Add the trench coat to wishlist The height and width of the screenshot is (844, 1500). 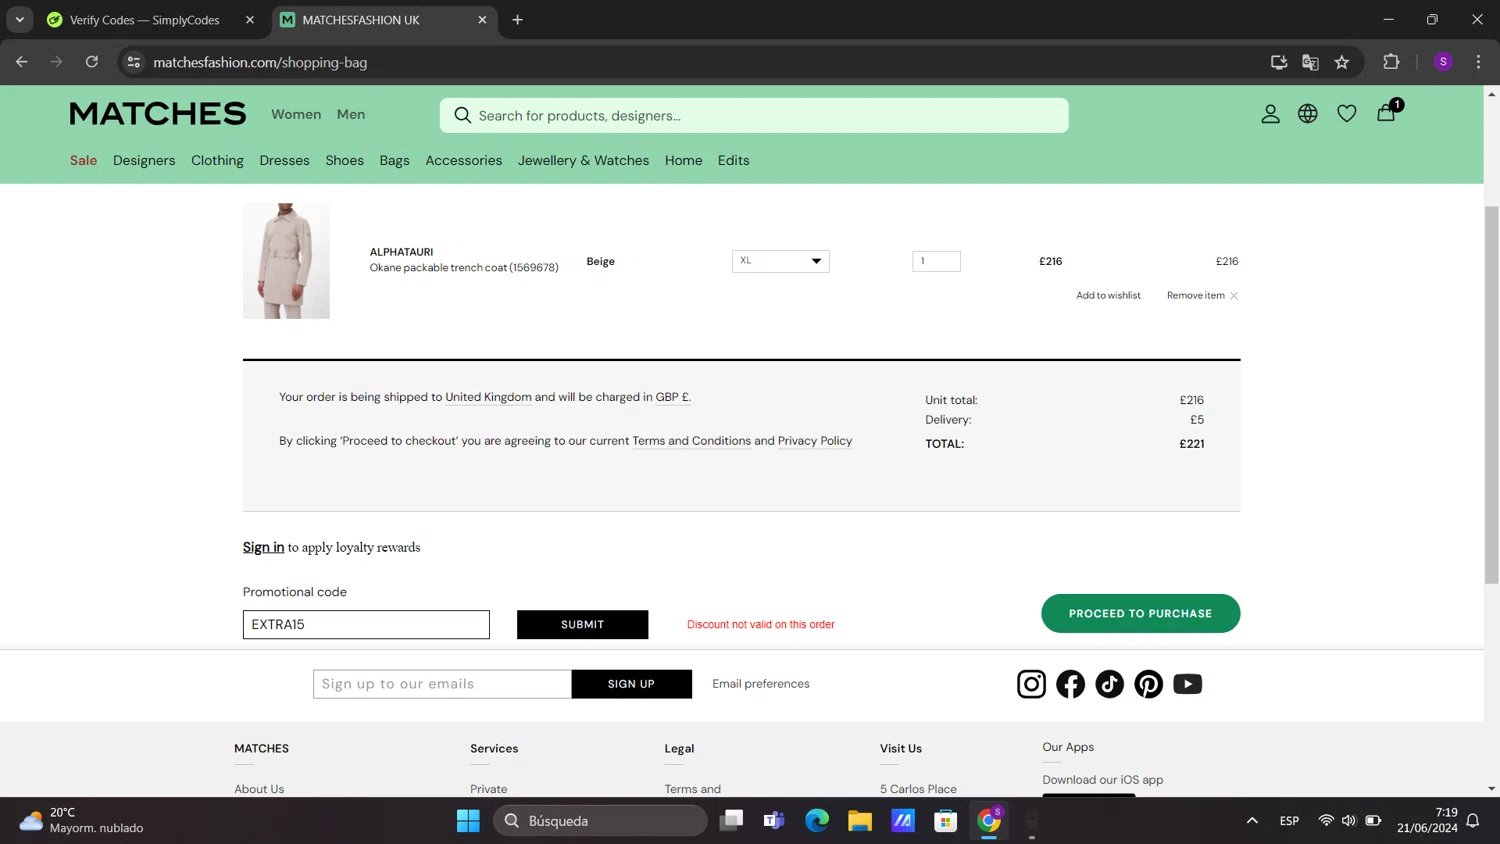(x=1108, y=295)
